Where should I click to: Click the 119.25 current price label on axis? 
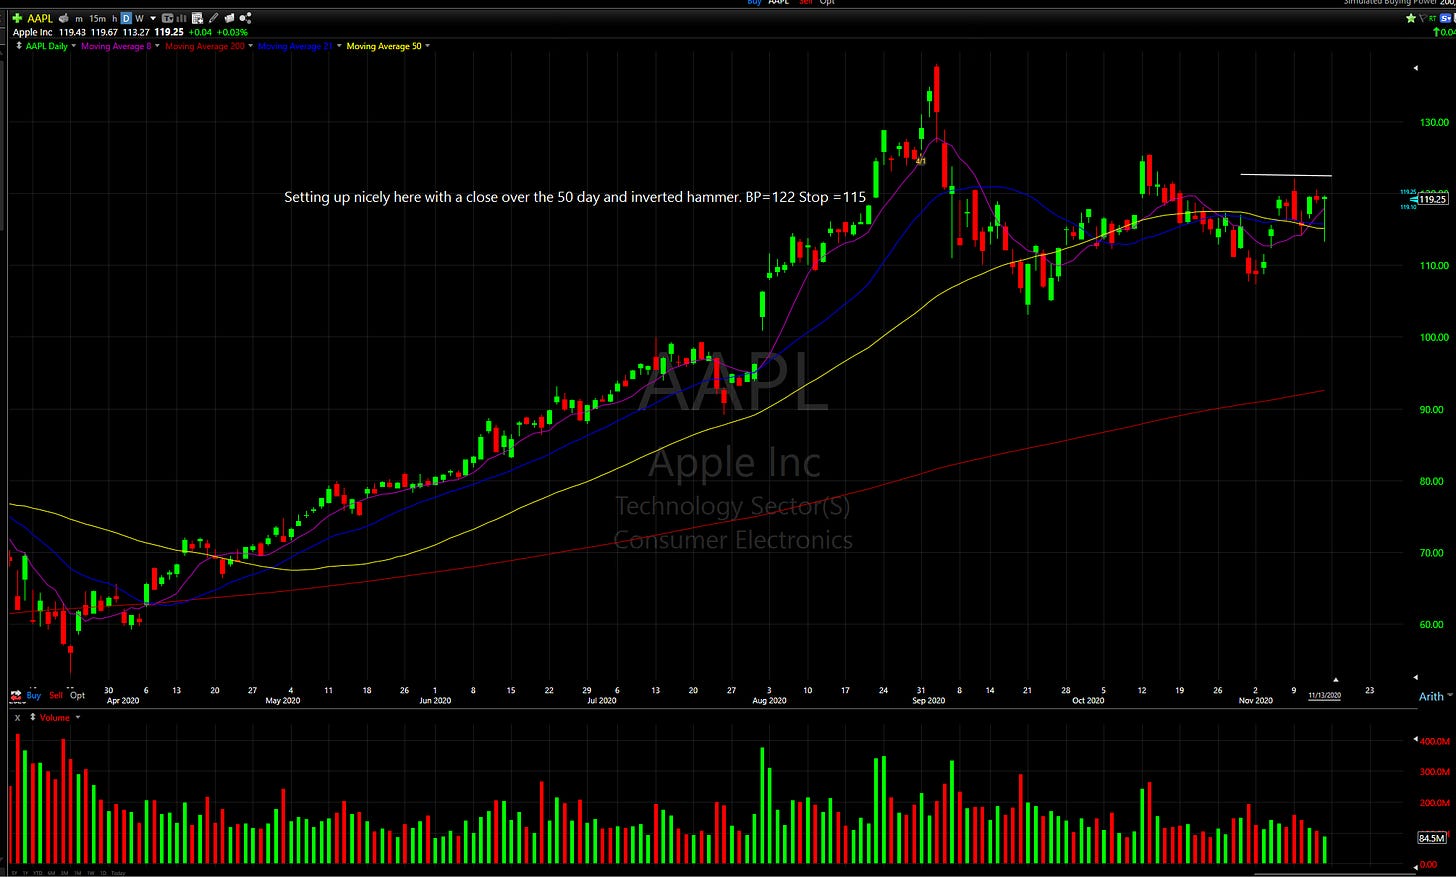1432,199
